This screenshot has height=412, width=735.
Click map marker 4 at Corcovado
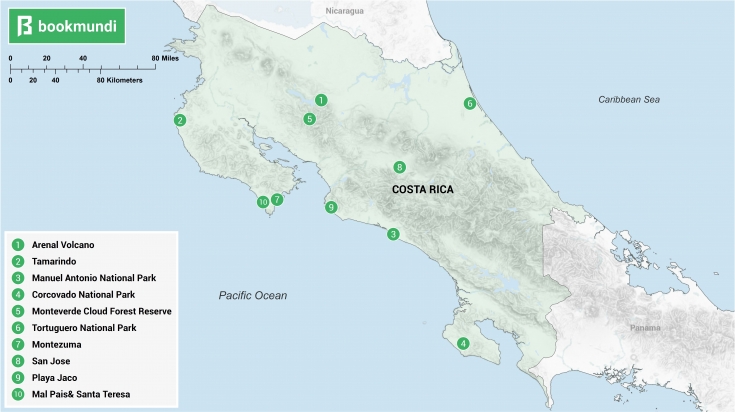coord(463,344)
